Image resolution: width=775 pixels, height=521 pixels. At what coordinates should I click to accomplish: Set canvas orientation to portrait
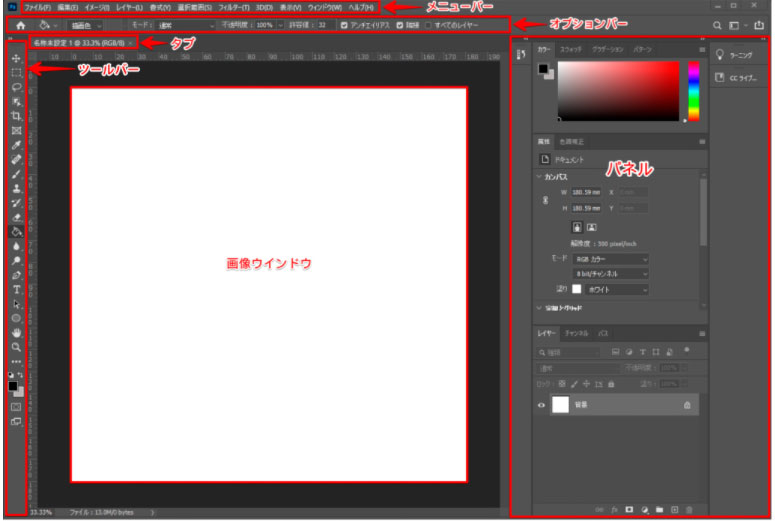(x=577, y=227)
